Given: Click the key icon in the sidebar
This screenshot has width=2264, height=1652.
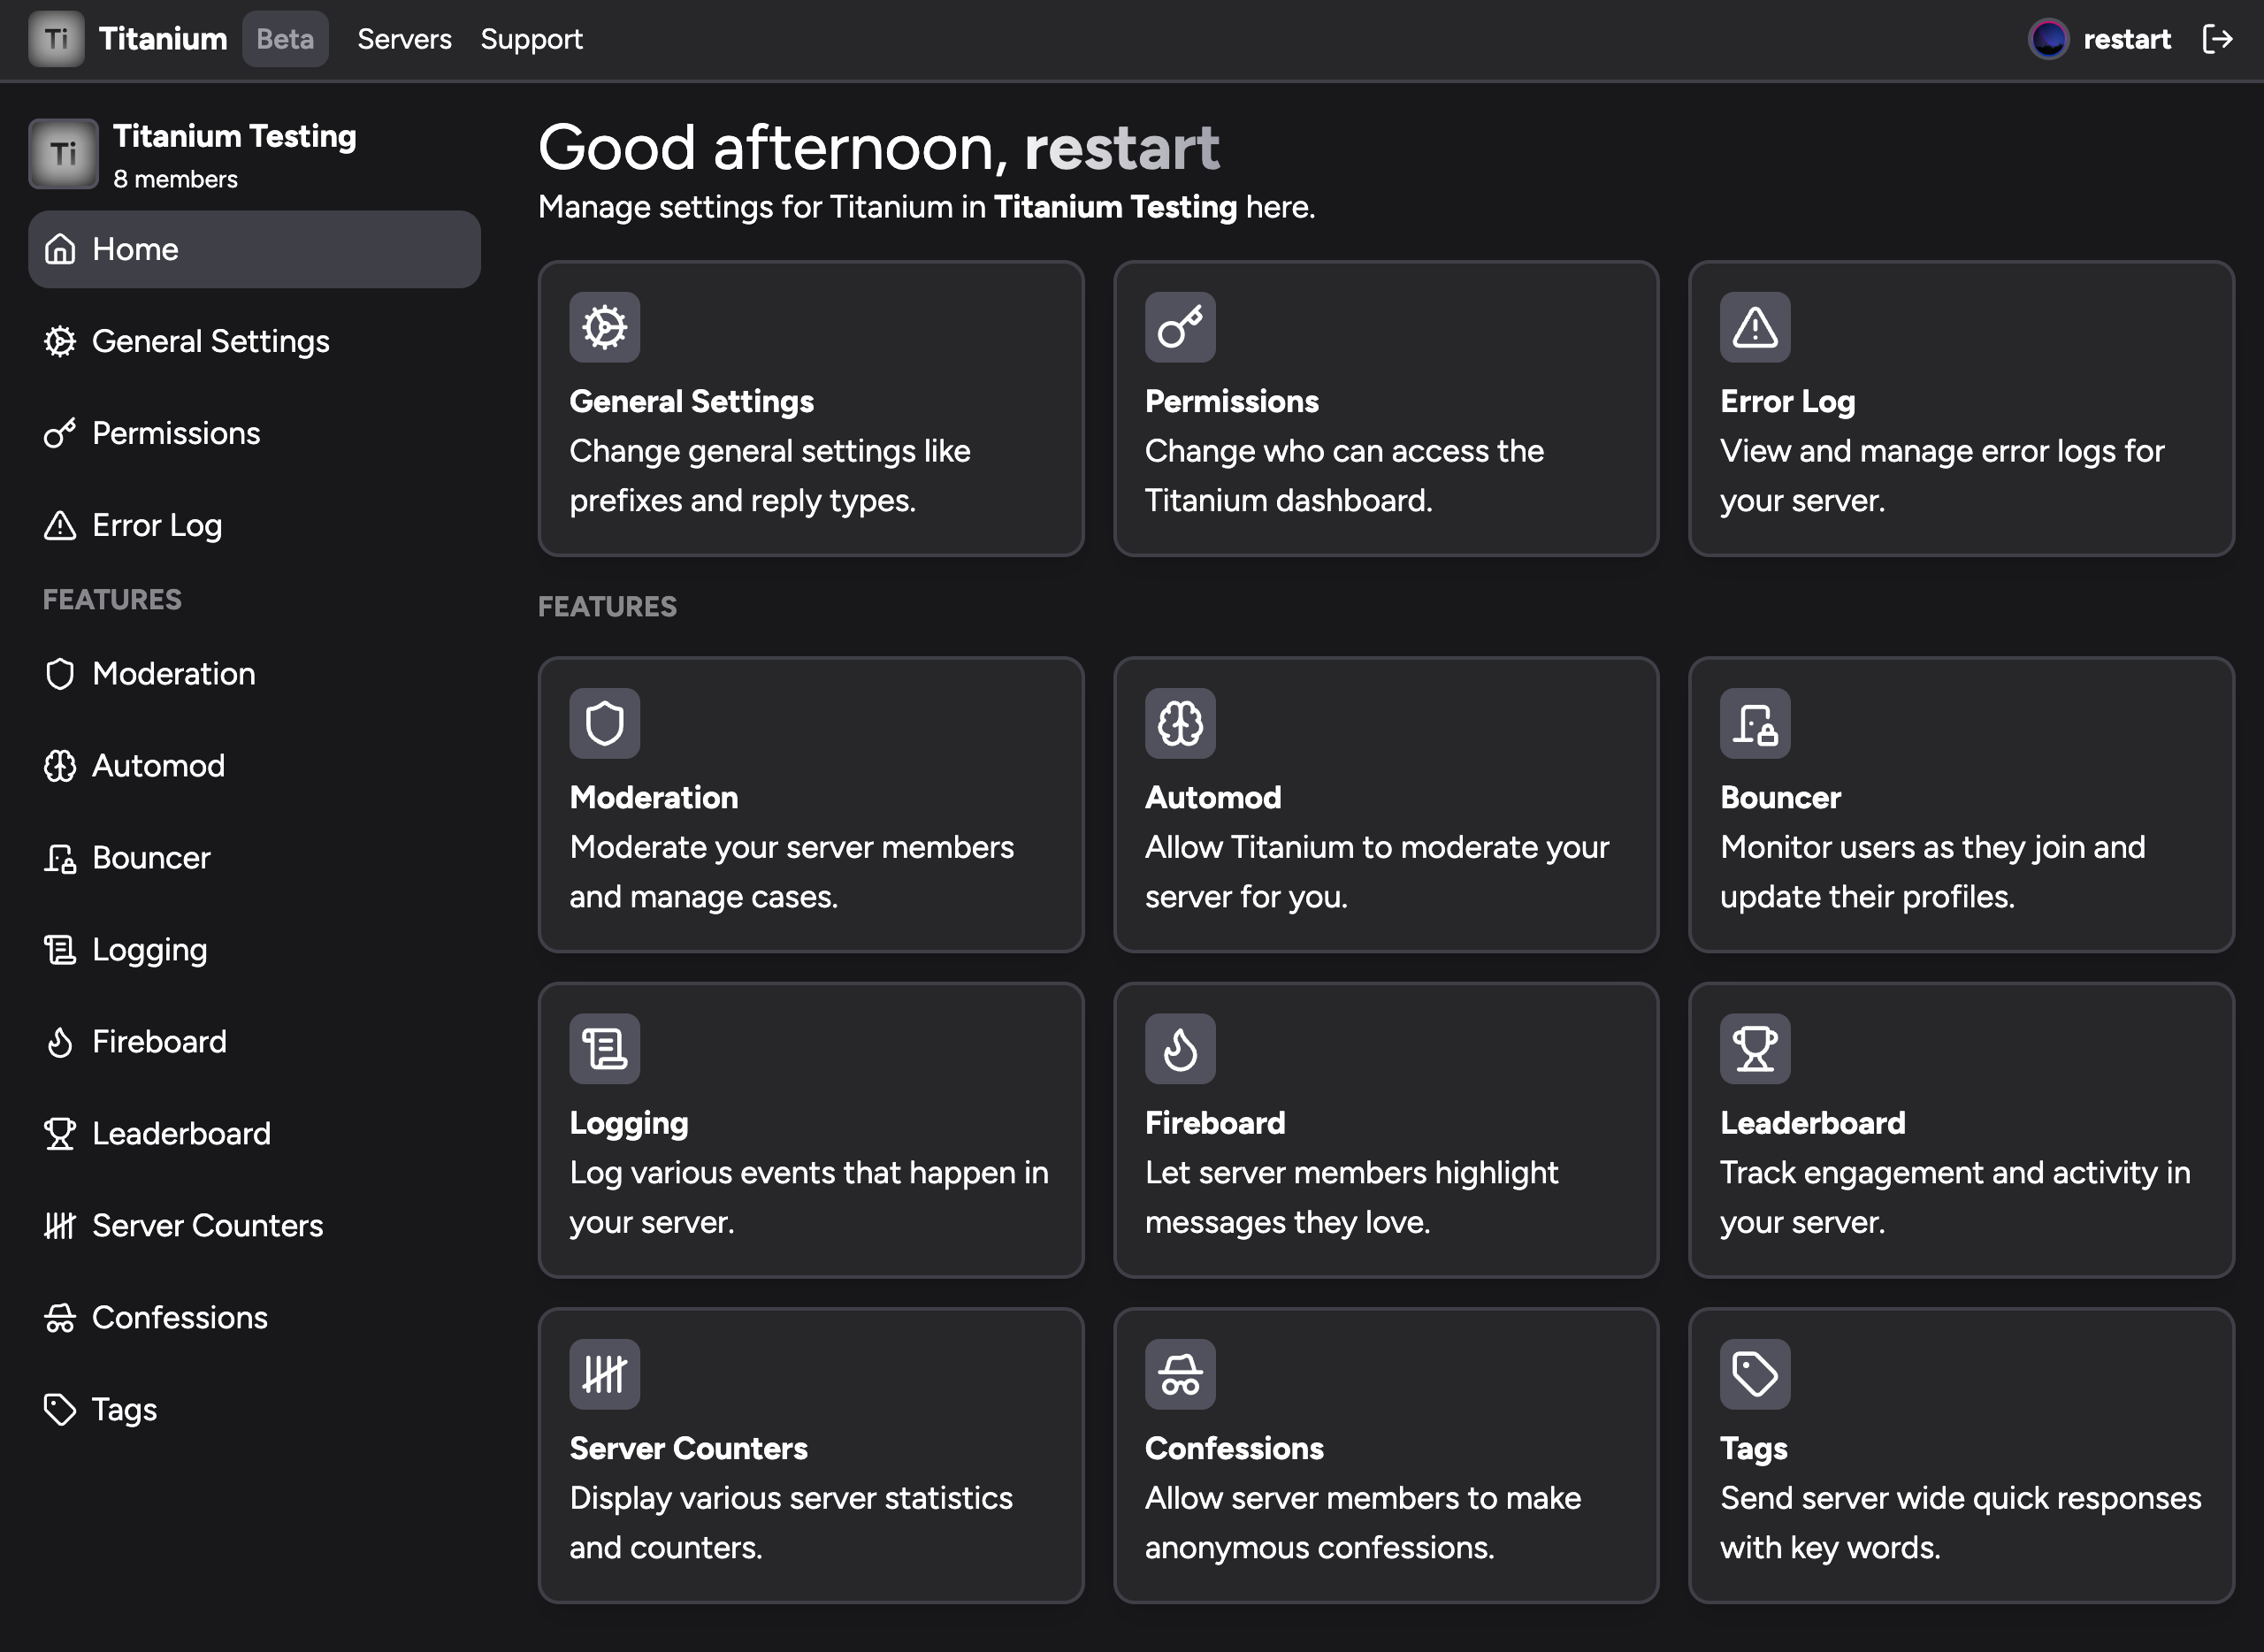Looking at the screenshot, I should (60, 433).
